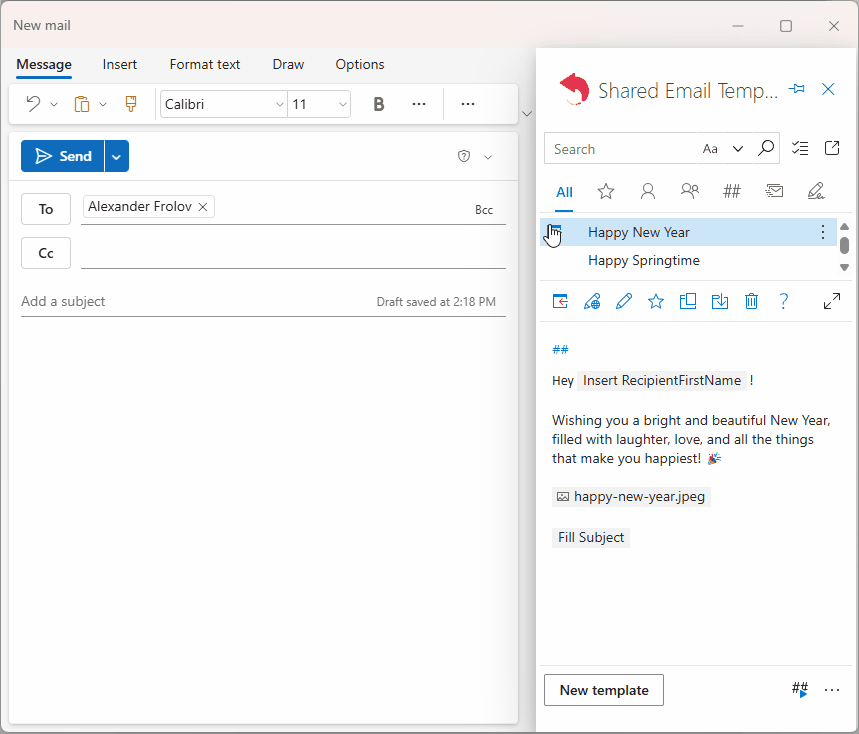Click the search magnifier icon
Screen dimensions: 859x734
pyautogui.click(x=766, y=148)
